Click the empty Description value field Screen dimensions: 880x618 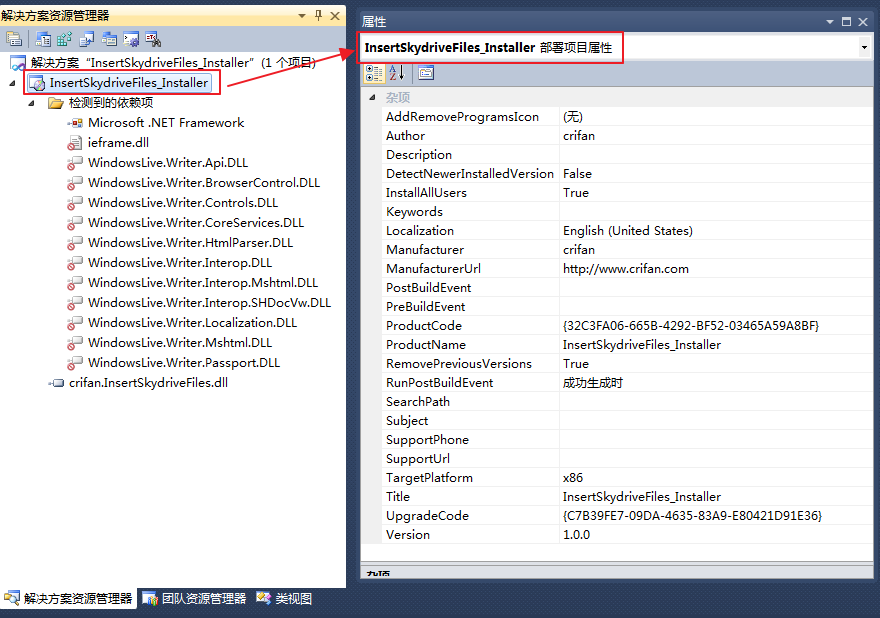716,155
